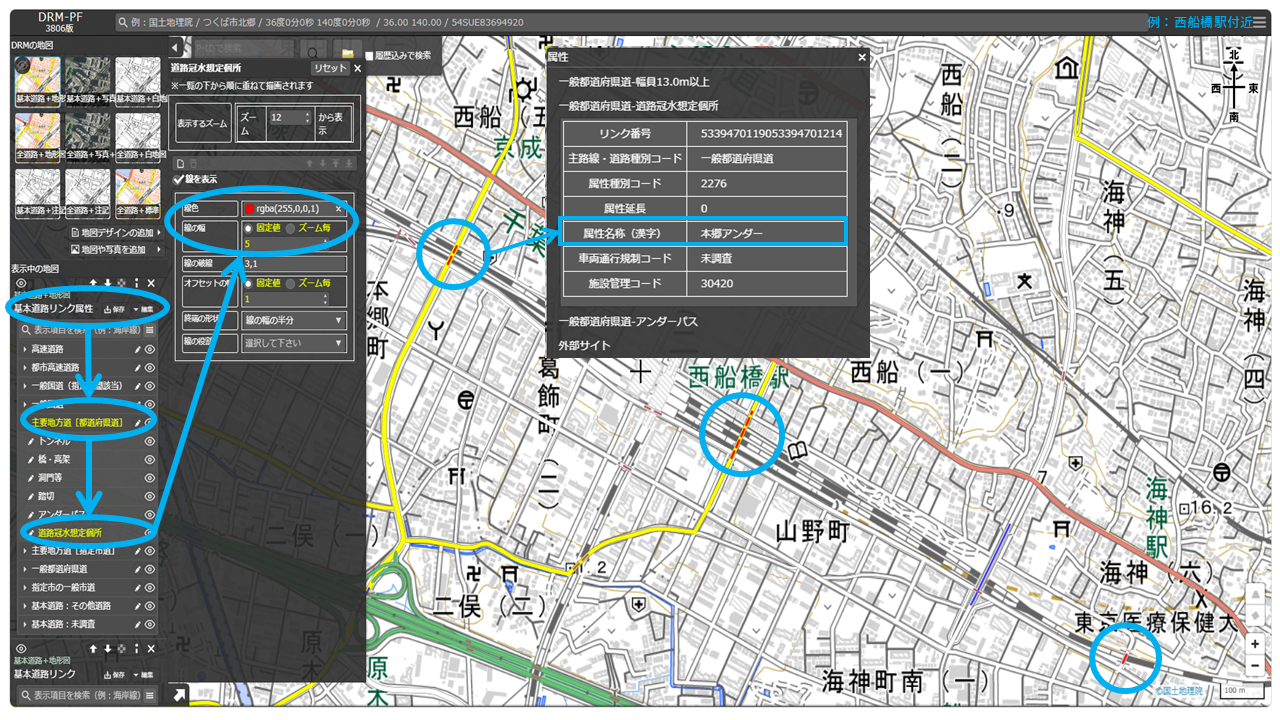Clear the rgba(255,0,0,1) line color value
This screenshot has height=720, width=1280.
coord(338,209)
